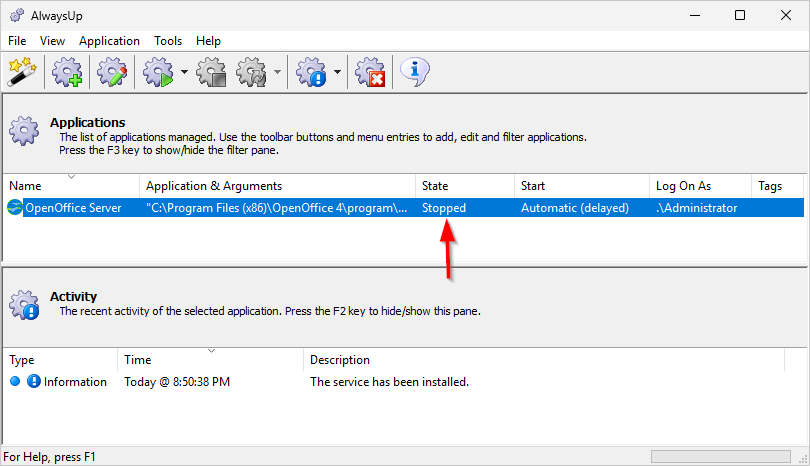
Task: Click the blue dot in activity row
Action: point(15,381)
